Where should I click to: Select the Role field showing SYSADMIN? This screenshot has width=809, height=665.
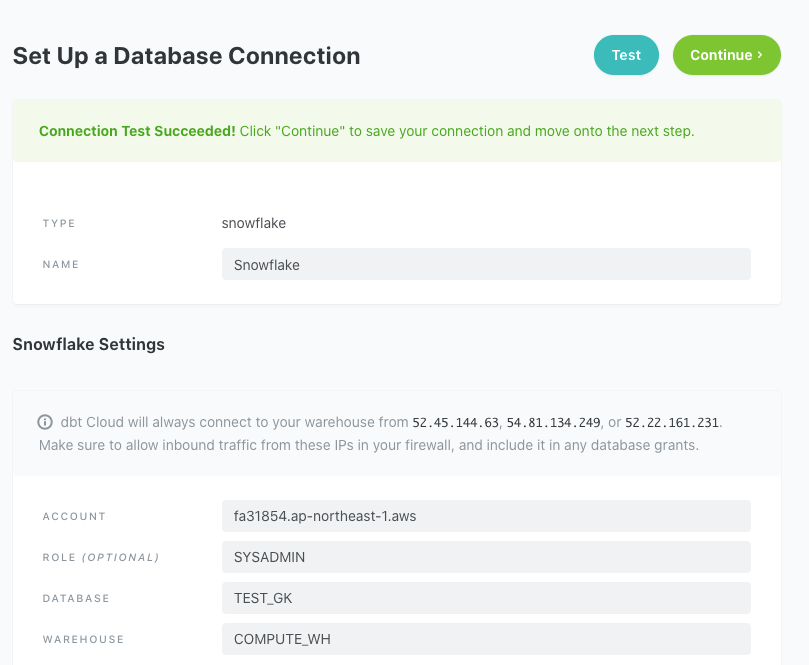(x=486, y=557)
